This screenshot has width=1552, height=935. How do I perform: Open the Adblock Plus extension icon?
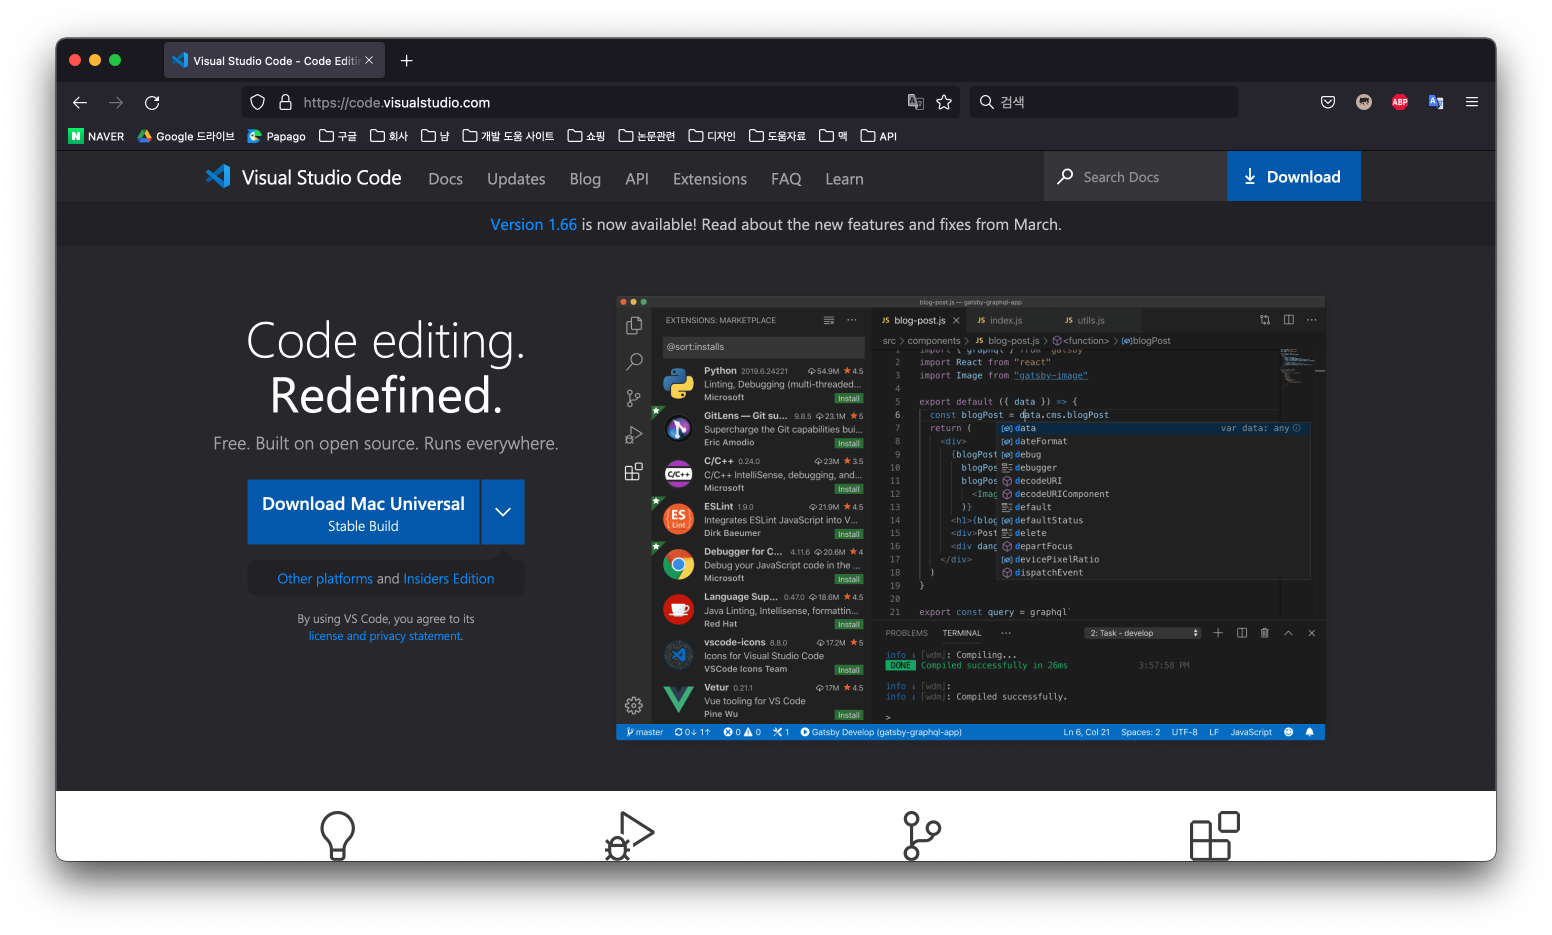[1400, 102]
